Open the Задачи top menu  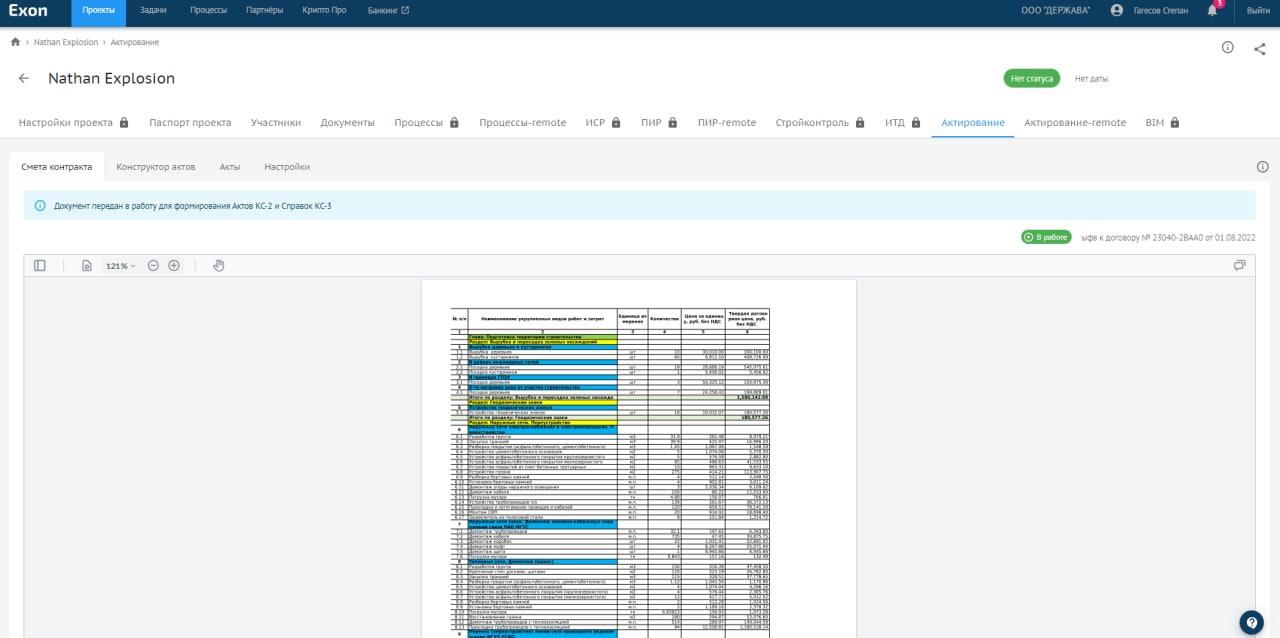coord(153,10)
